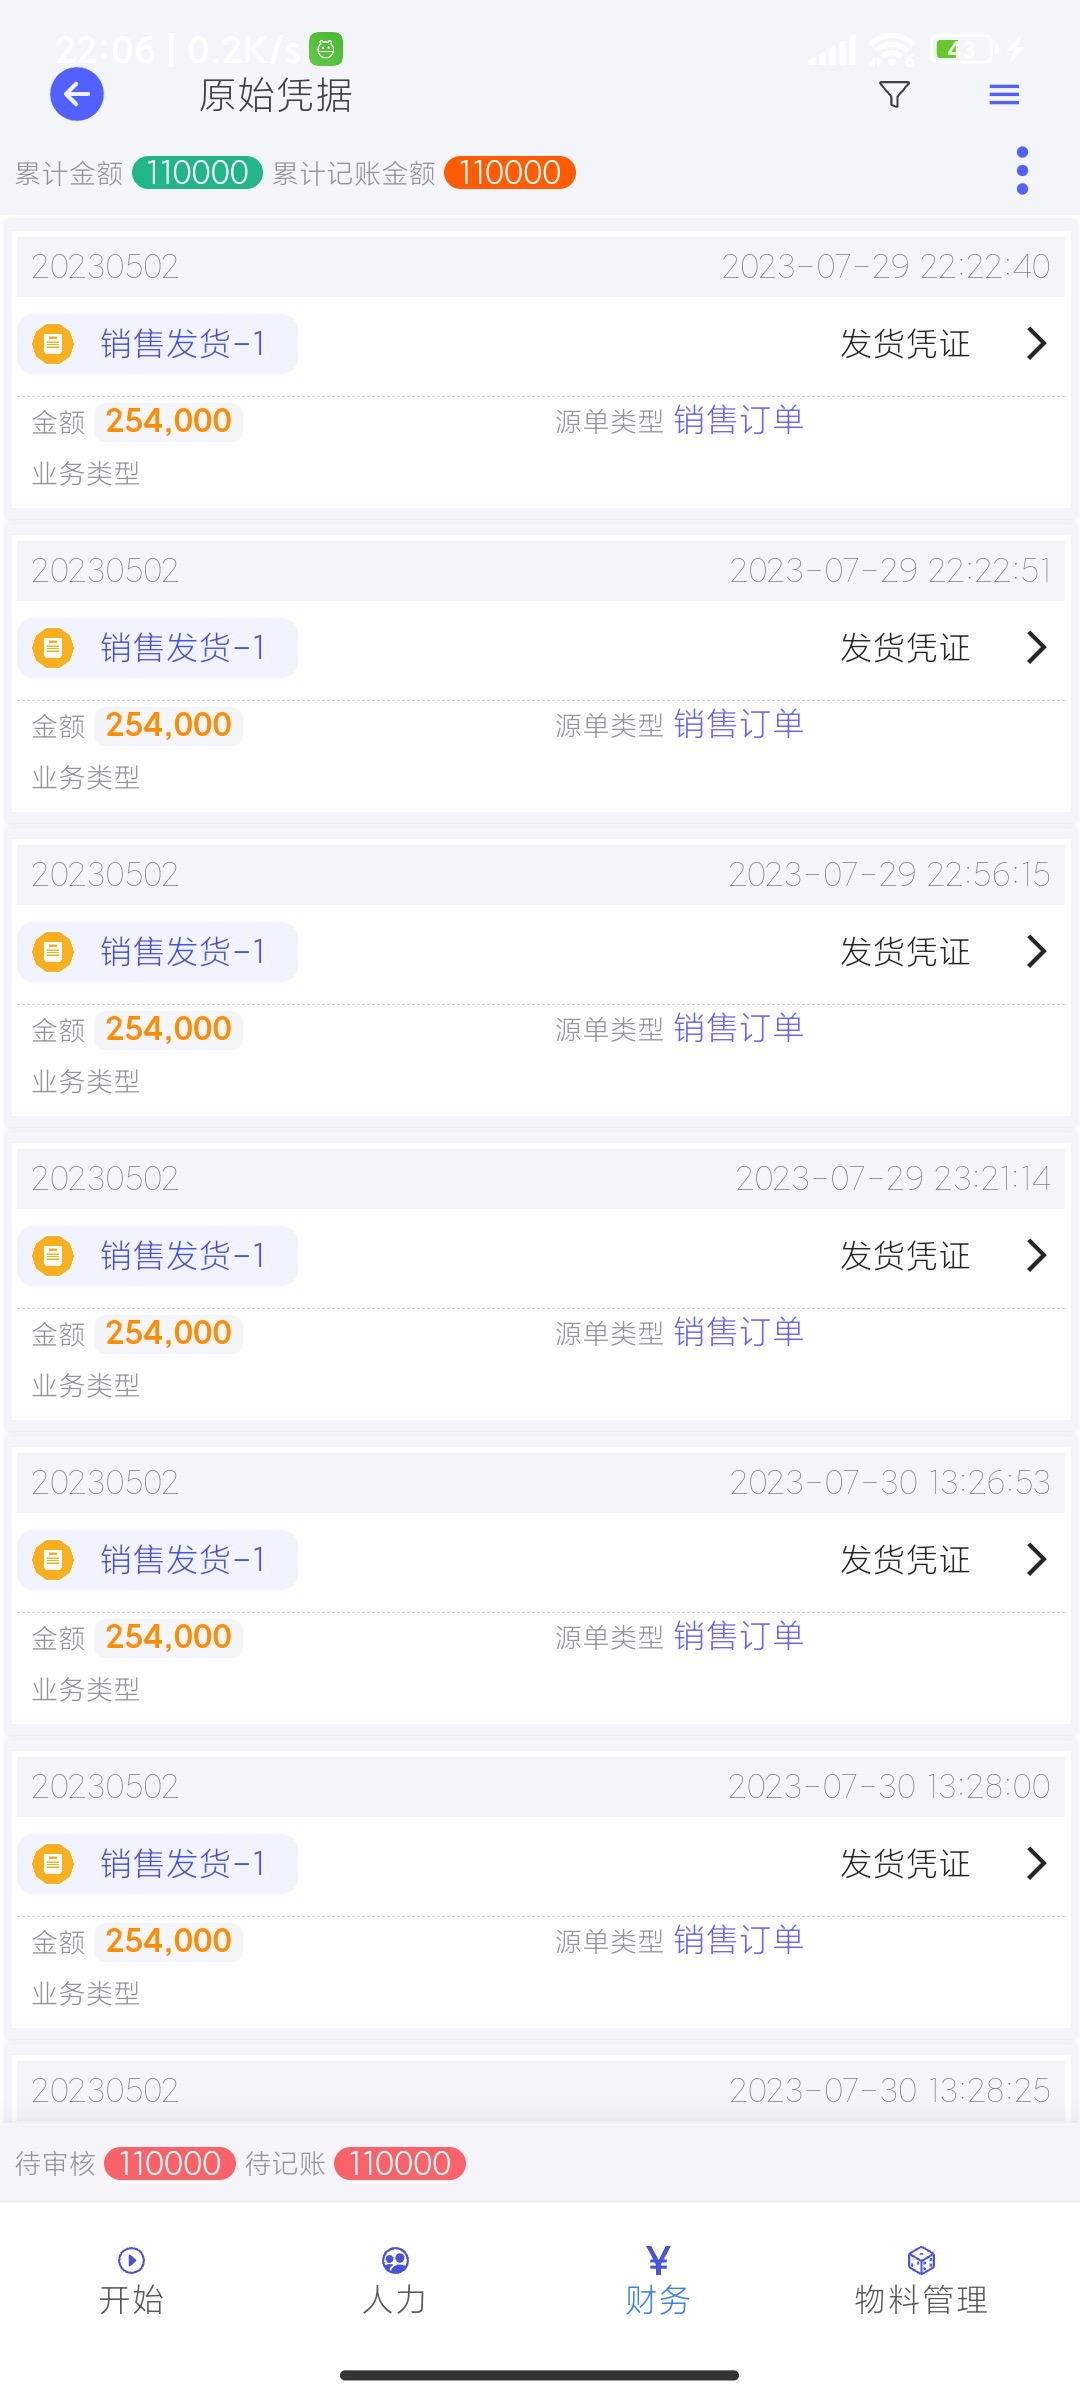
Task: Tap the yen icon in bottom navigation
Action: 658,2260
